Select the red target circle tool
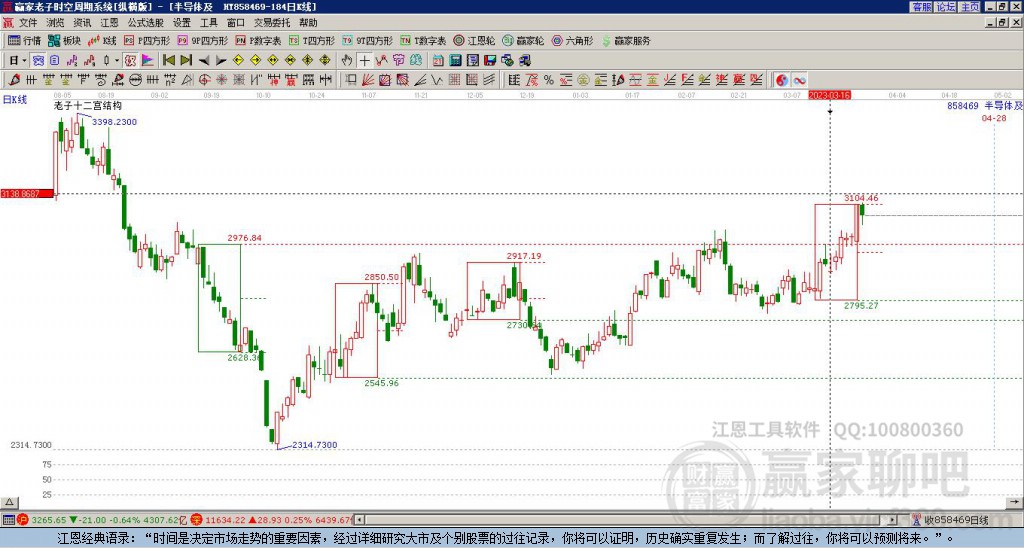This screenshot has height=548, width=1024. pos(204,80)
